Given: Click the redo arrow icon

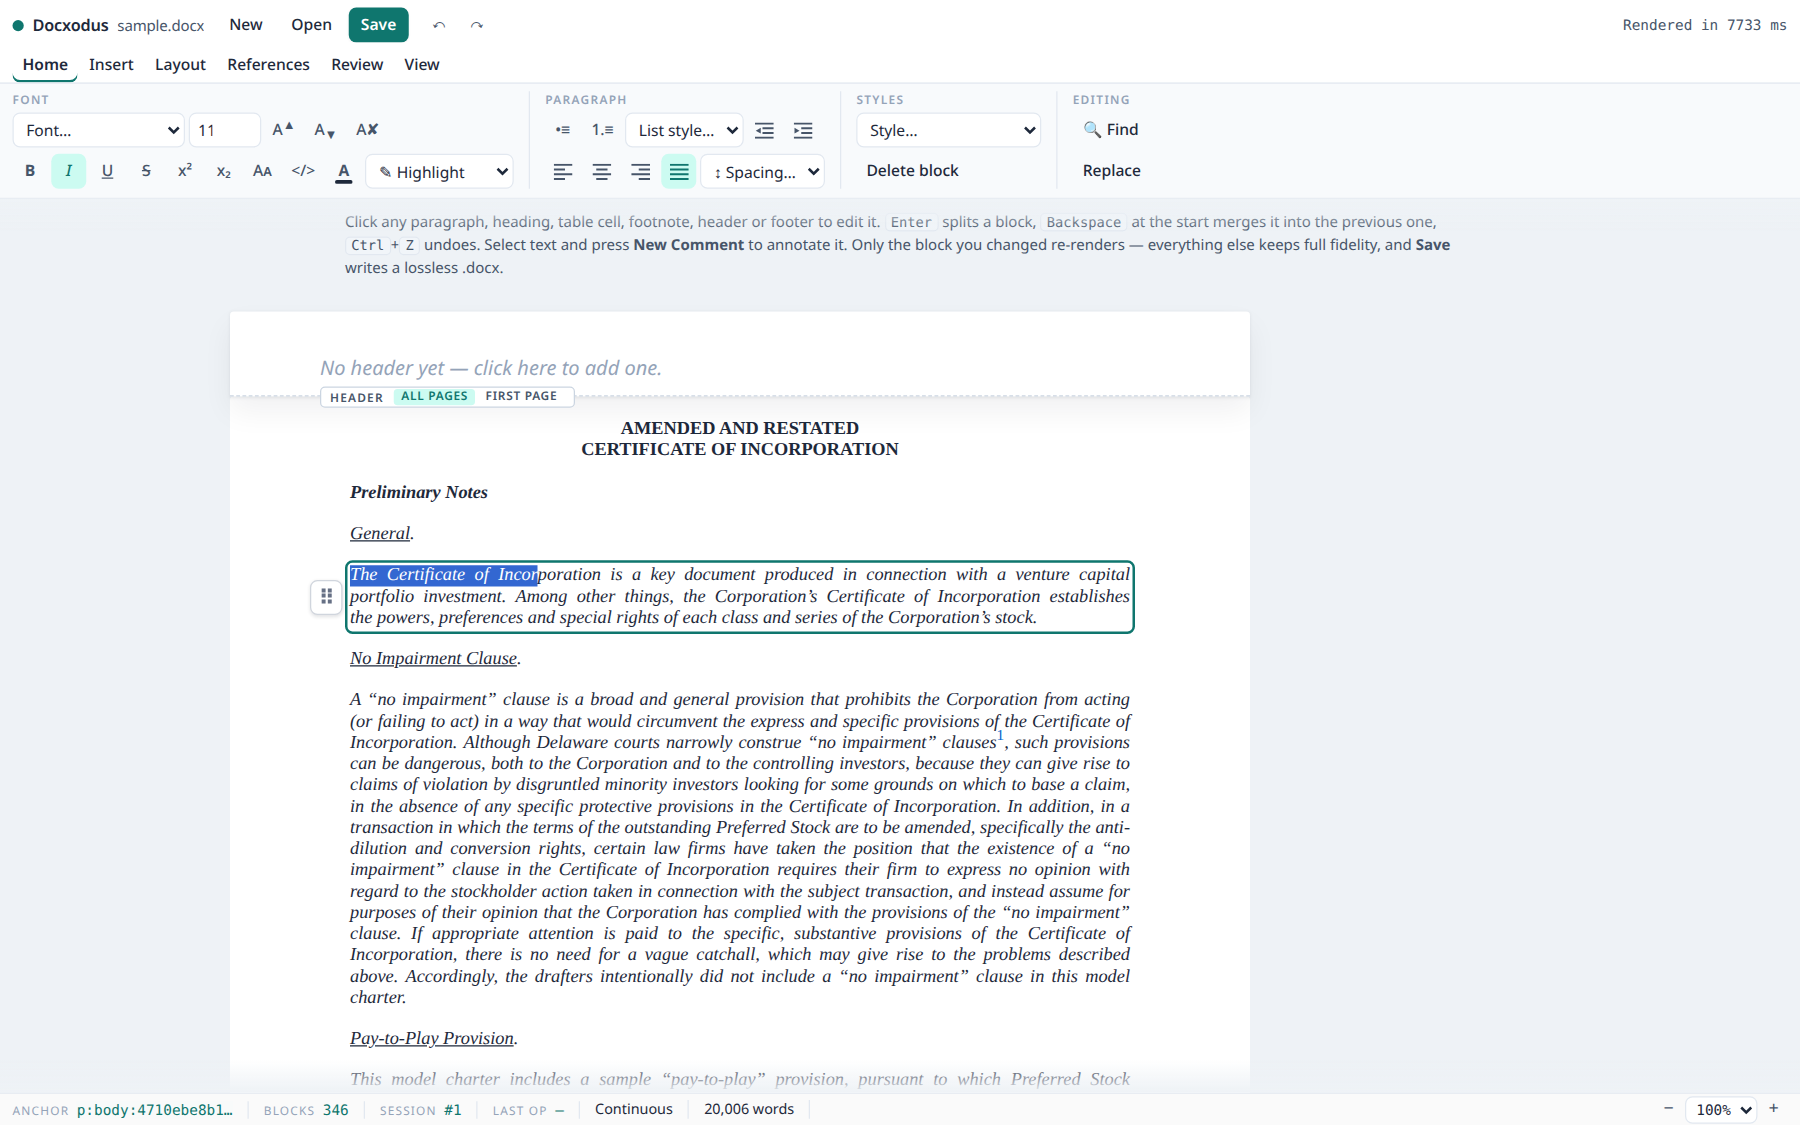Looking at the screenshot, I should click(x=477, y=25).
